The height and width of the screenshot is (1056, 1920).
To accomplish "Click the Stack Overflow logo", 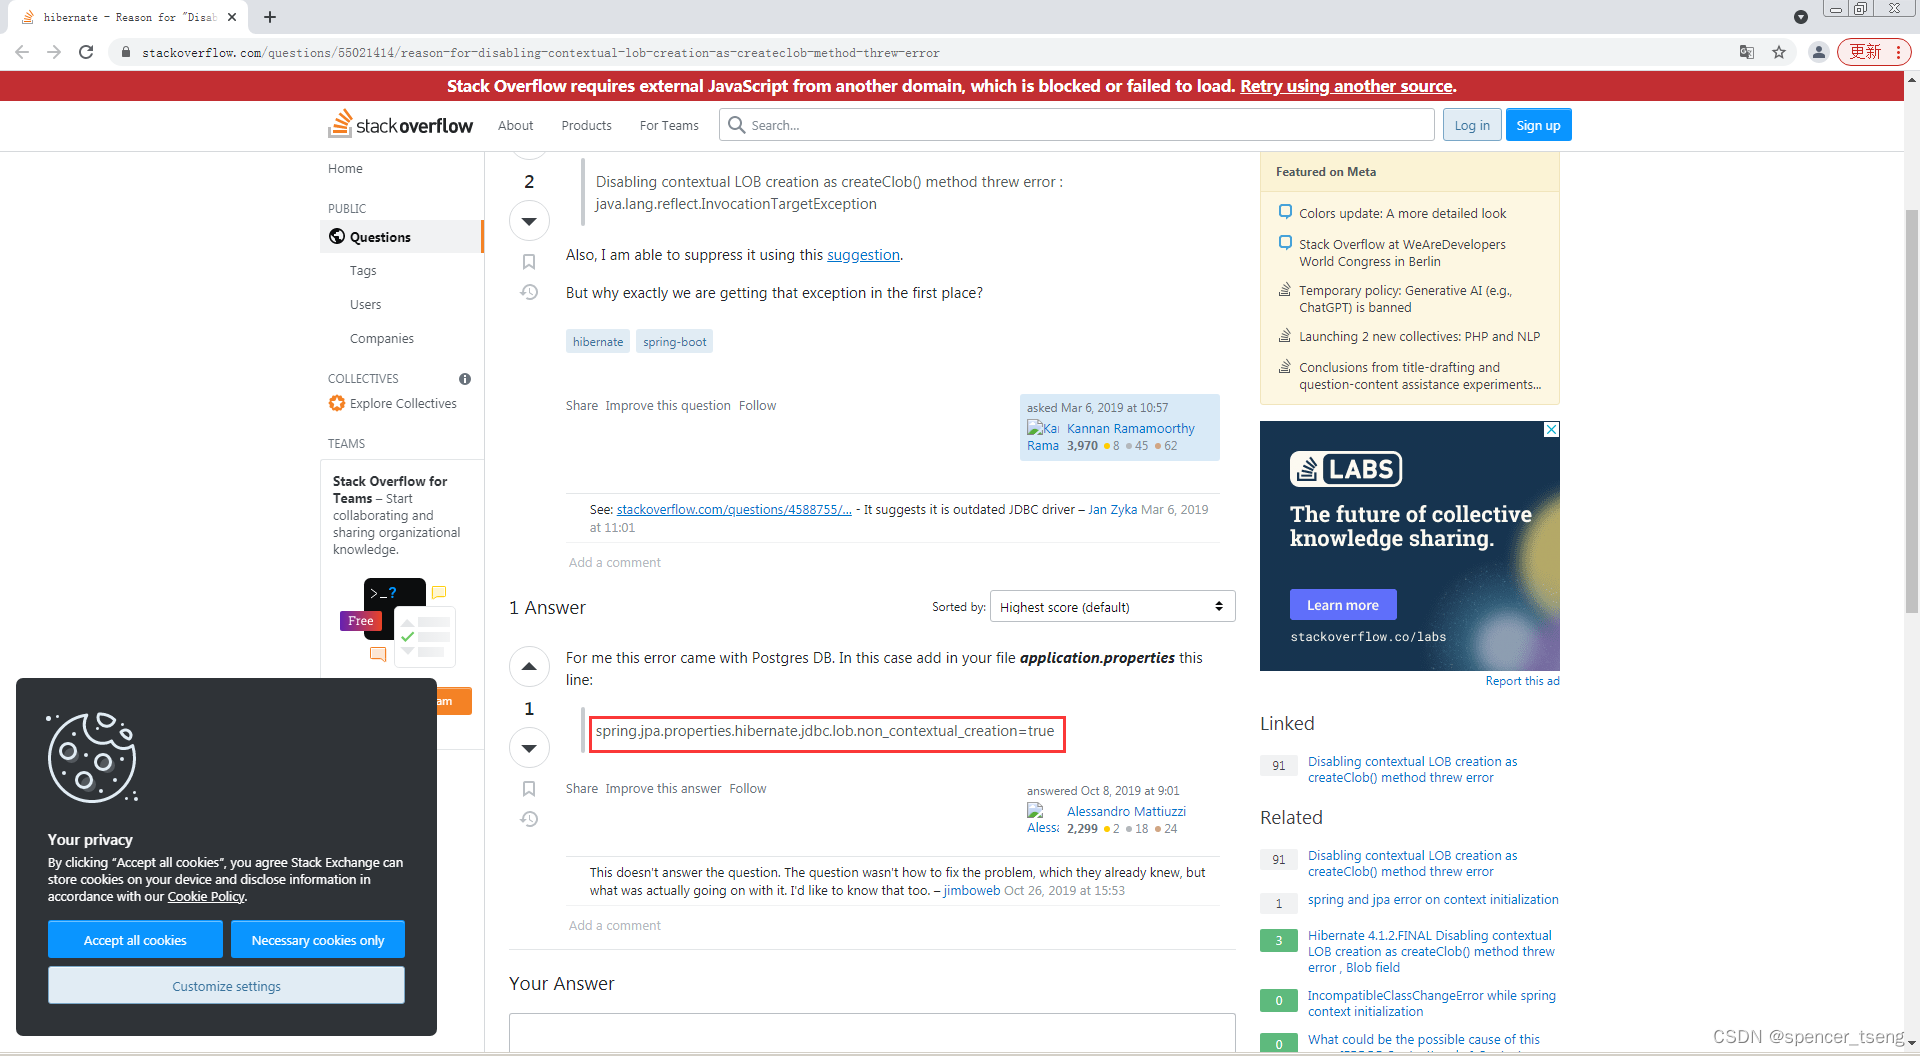I will (x=399, y=124).
